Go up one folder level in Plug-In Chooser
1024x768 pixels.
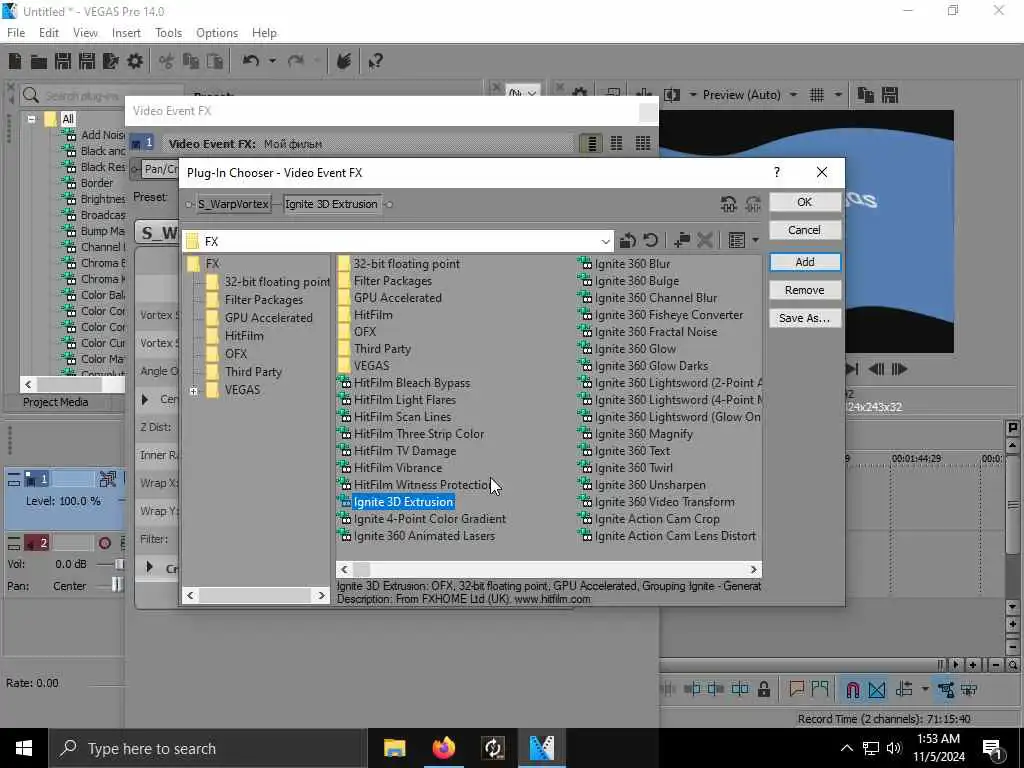coord(628,240)
